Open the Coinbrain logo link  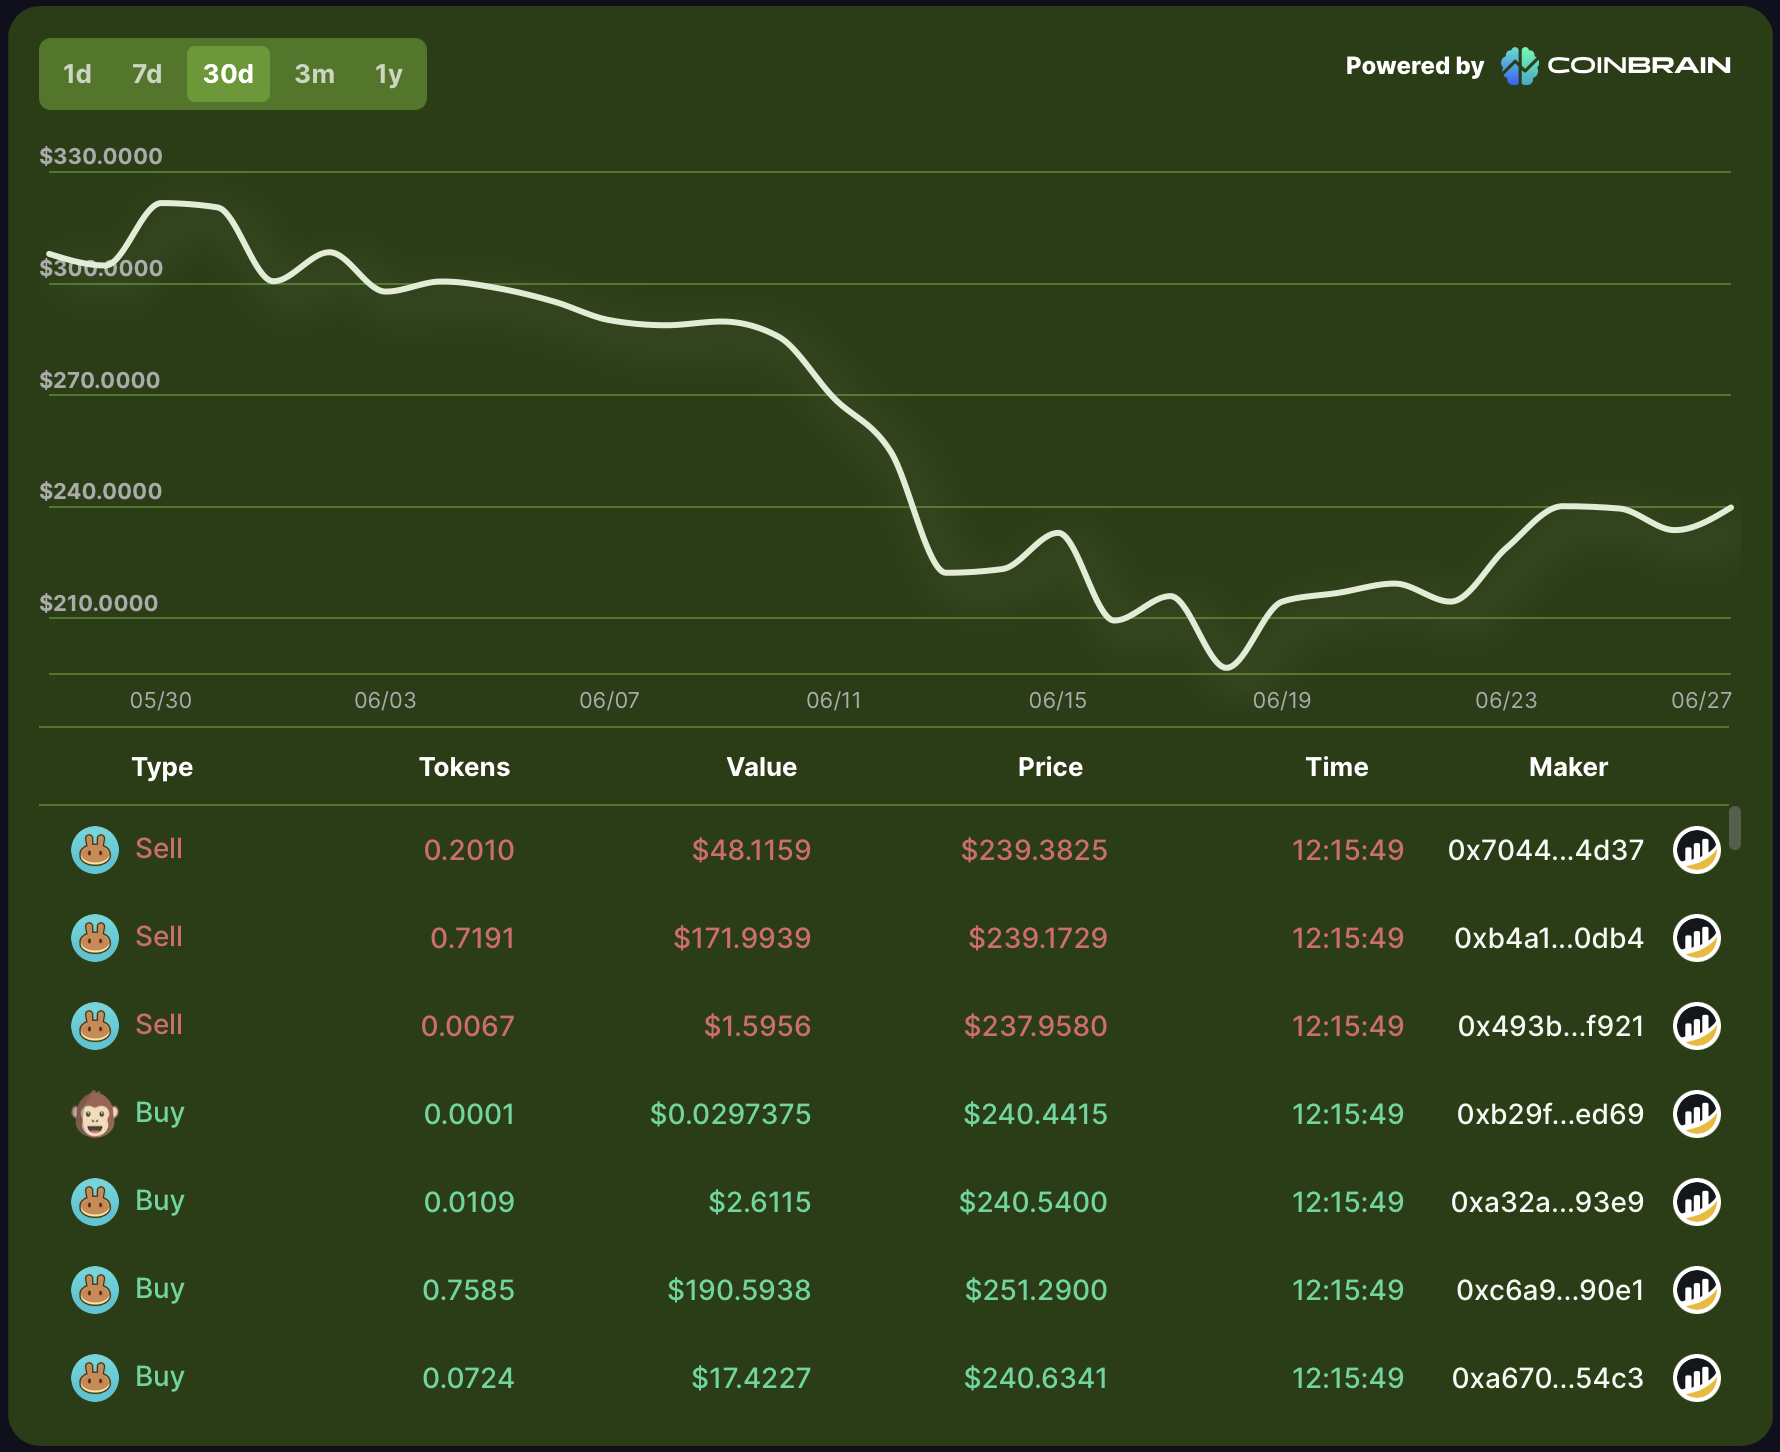[1615, 66]
